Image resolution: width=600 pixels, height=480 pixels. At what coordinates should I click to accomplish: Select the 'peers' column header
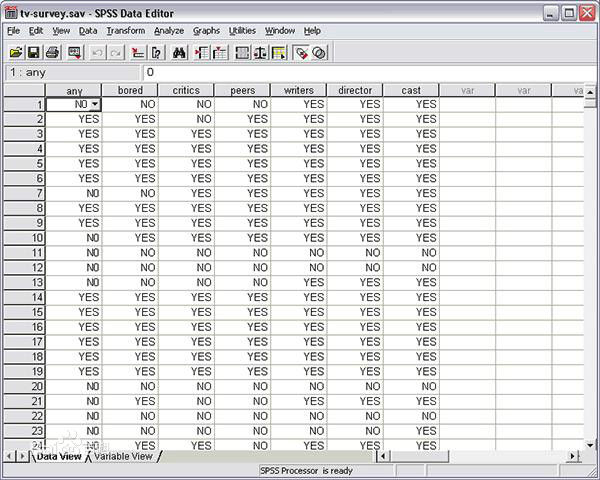coord(243,91)
